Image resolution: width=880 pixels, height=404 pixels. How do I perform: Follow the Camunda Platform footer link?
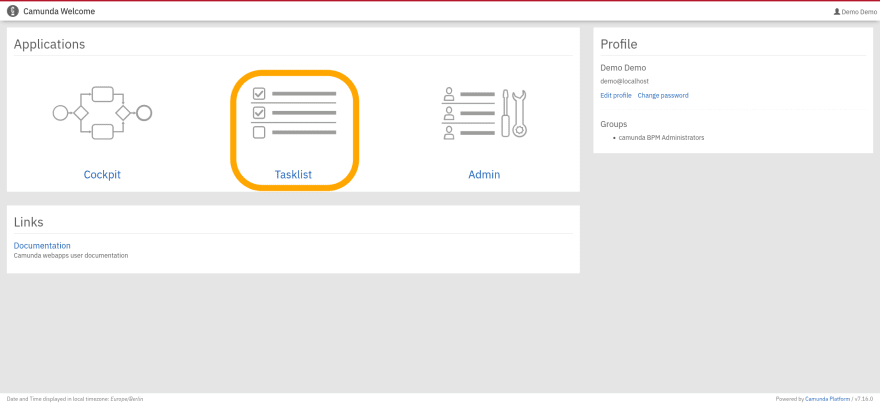click(829, 399)
